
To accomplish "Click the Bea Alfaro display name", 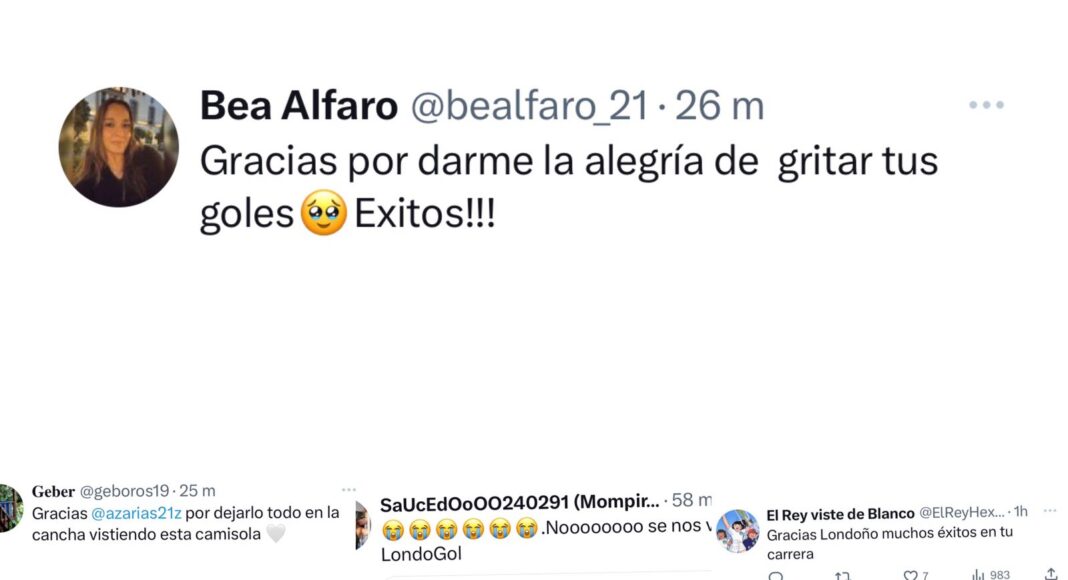I will pyautogui.click(x=299, y=106).
